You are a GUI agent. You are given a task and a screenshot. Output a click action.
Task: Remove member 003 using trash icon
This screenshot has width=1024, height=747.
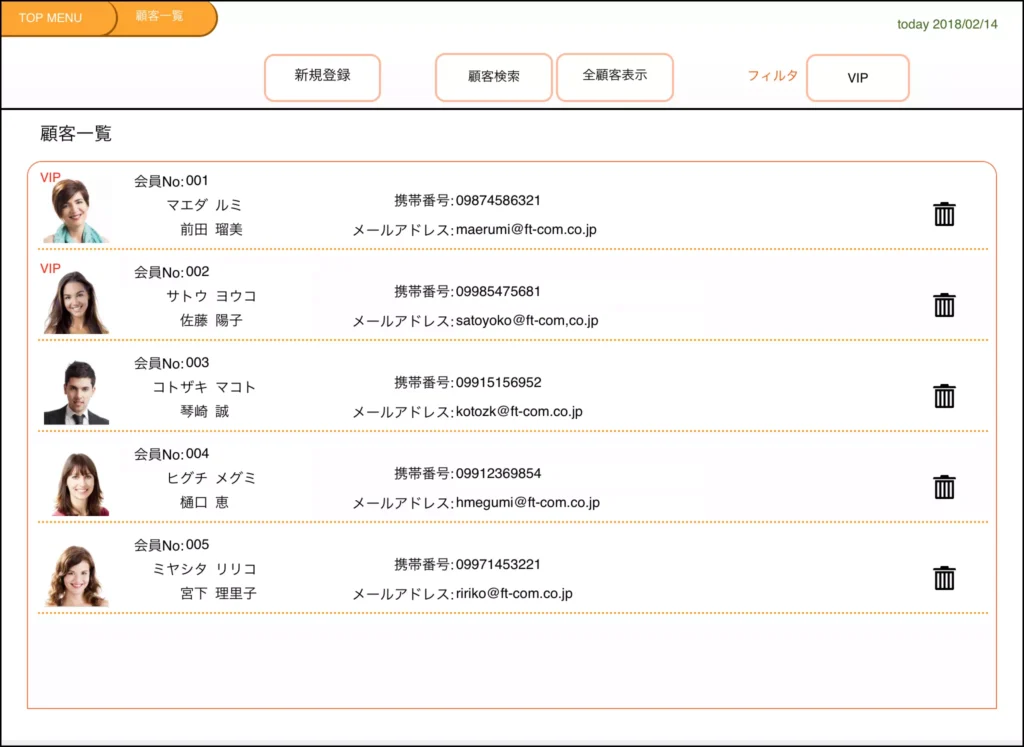click(x=944, y=396)
